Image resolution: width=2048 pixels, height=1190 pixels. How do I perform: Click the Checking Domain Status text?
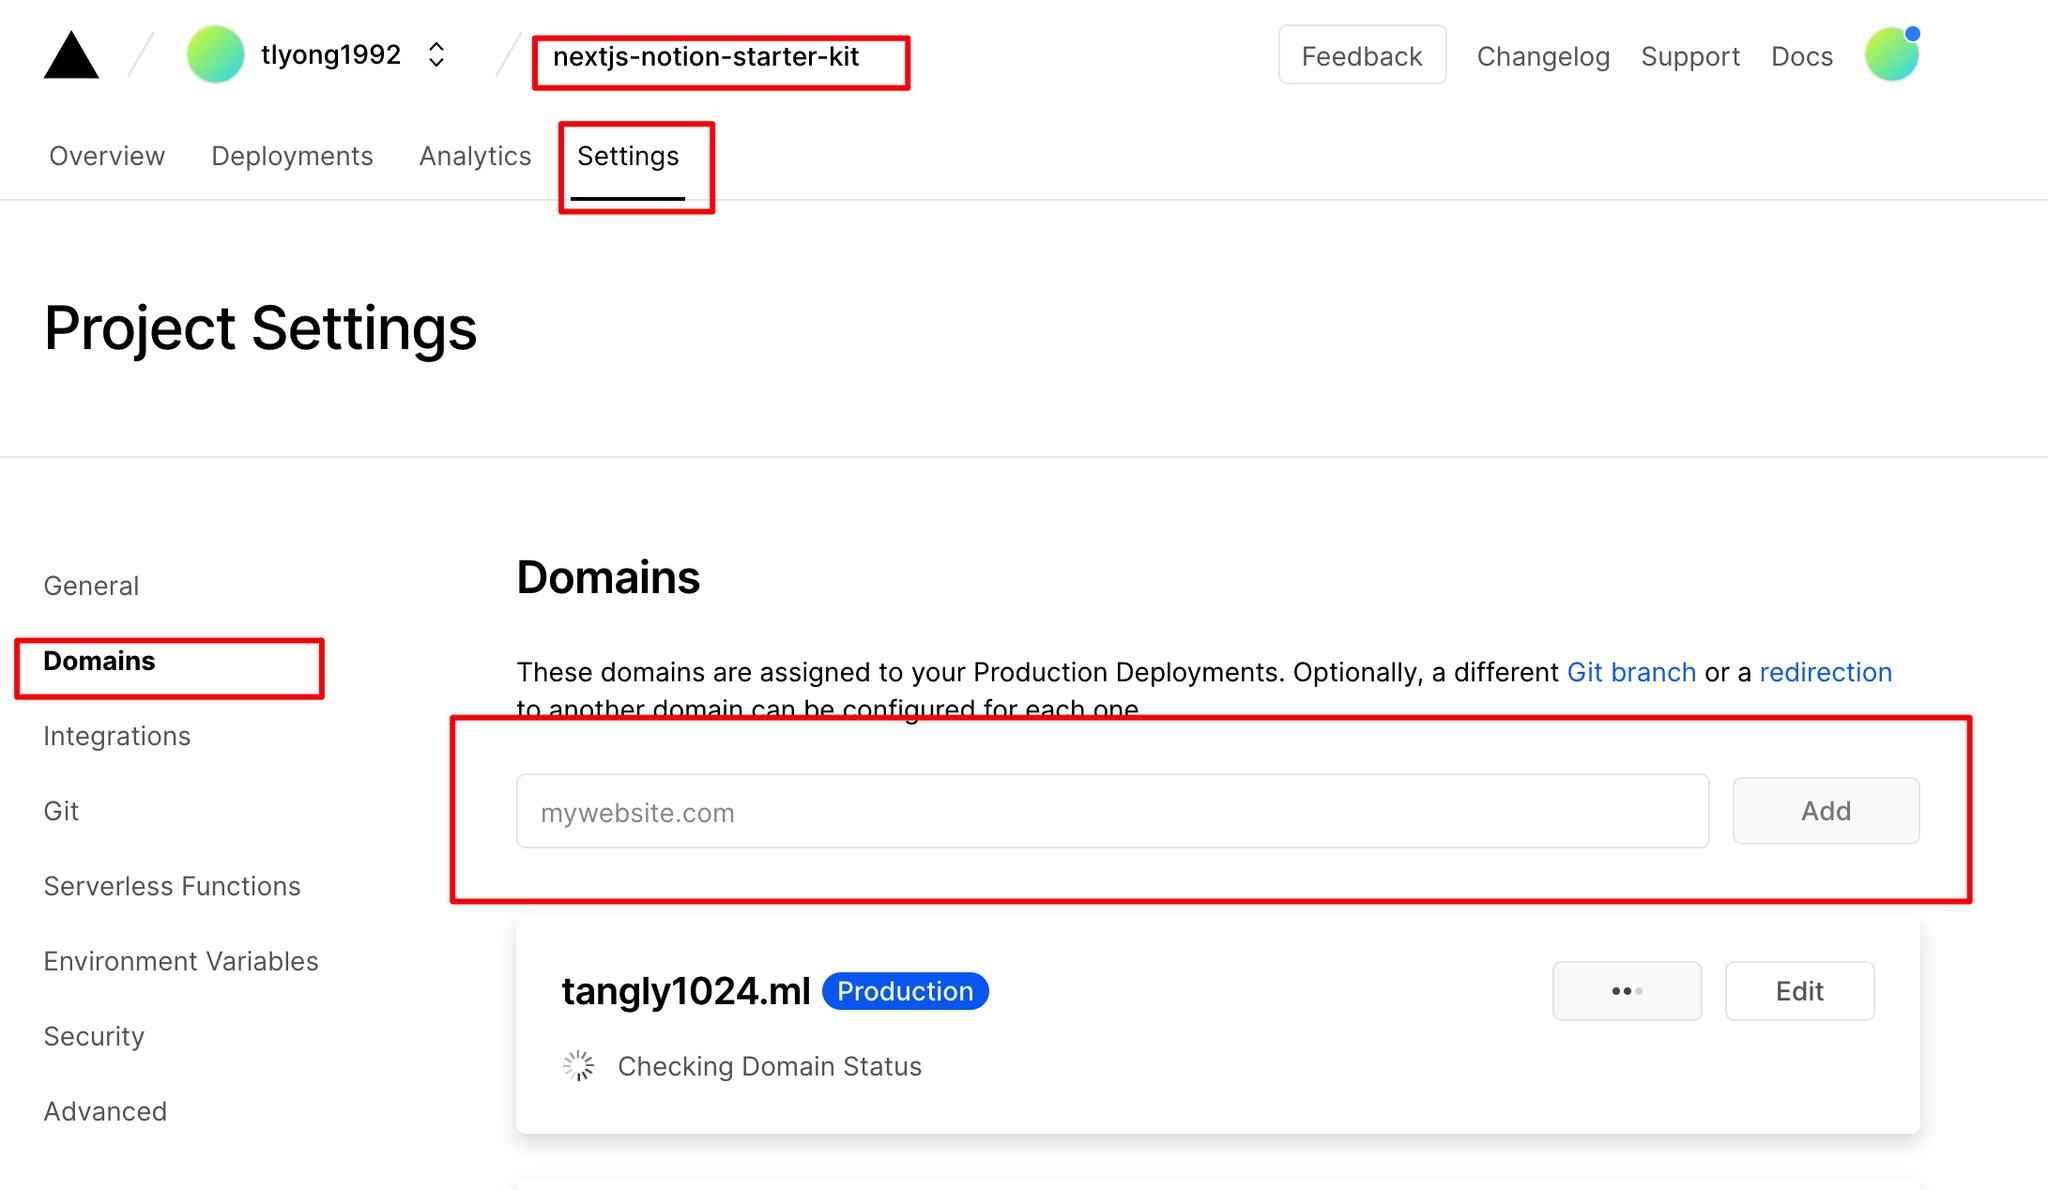770,1066
